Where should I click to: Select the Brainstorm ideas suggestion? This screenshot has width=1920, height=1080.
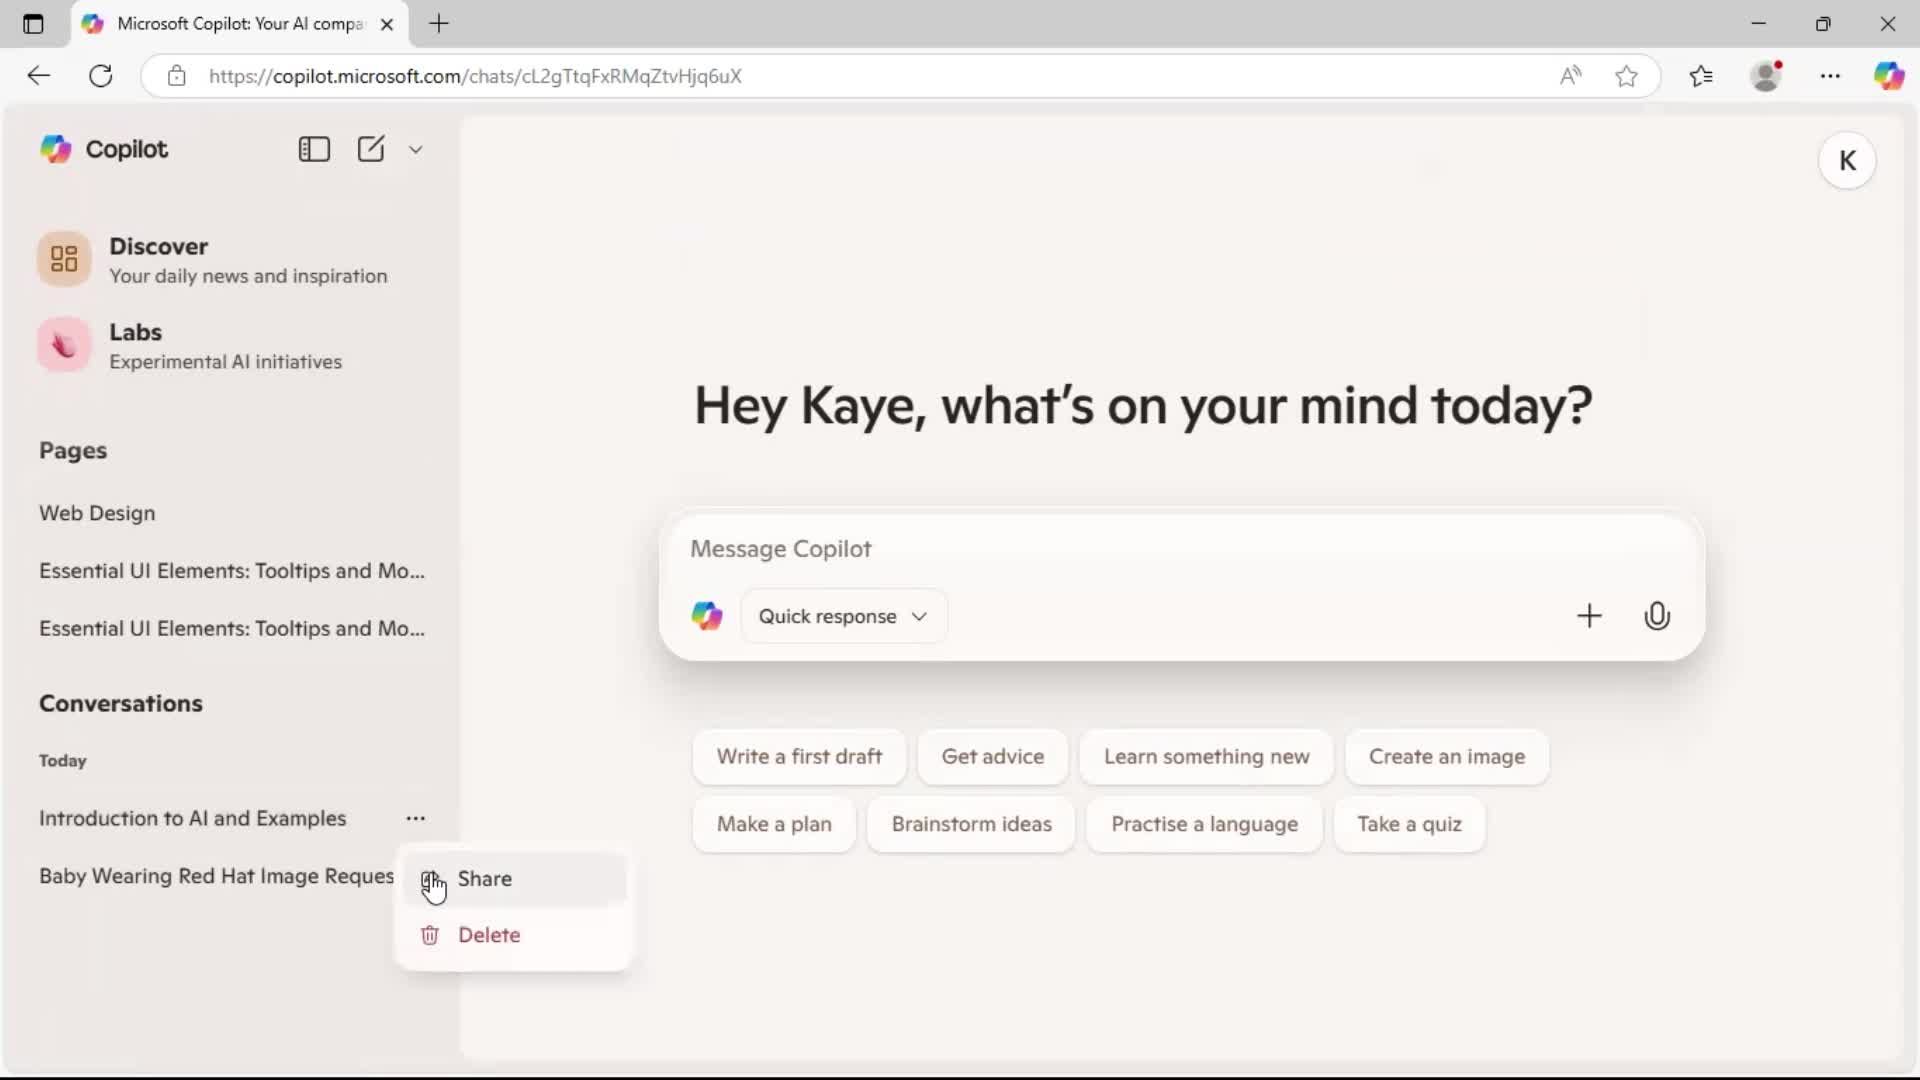tap(971, 825)
